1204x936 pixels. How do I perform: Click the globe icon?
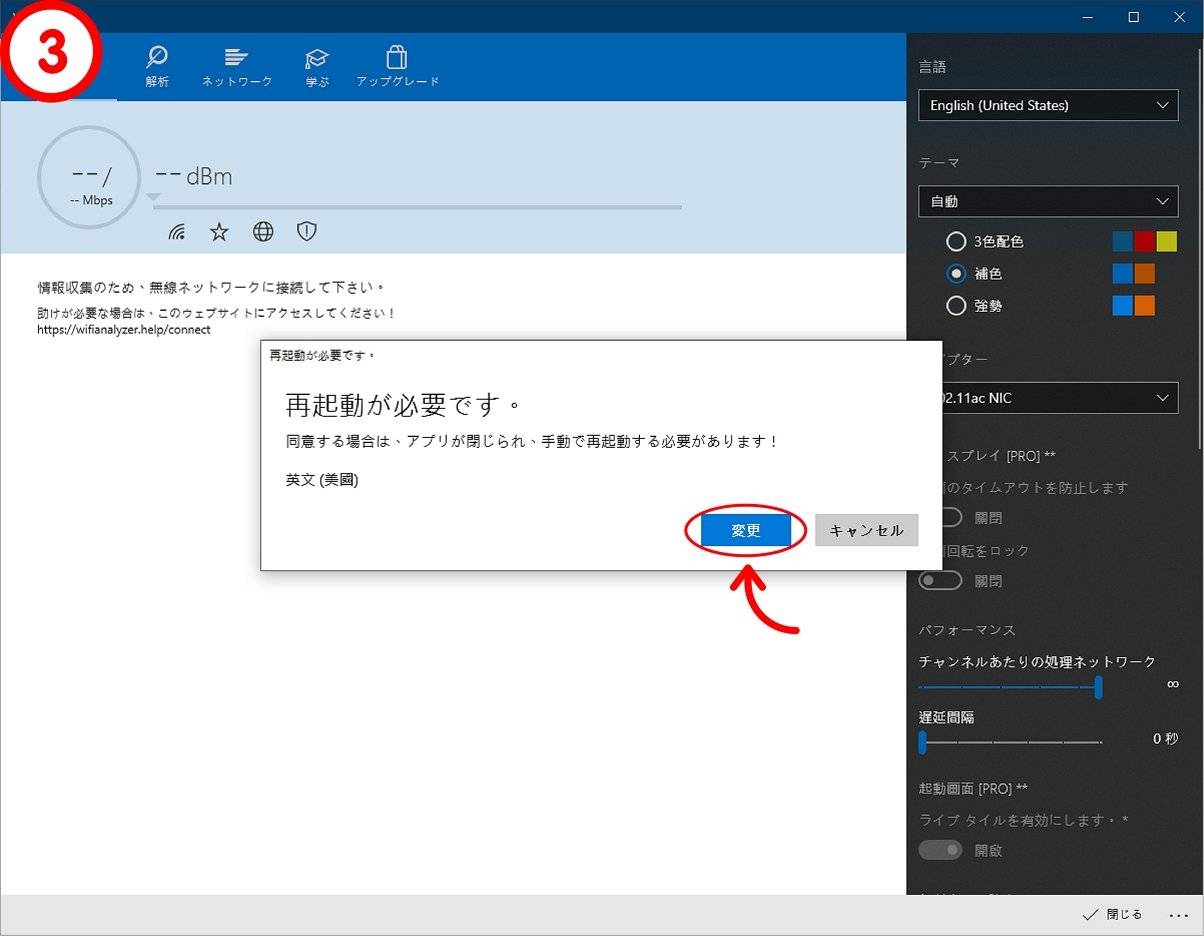point(263,232)
